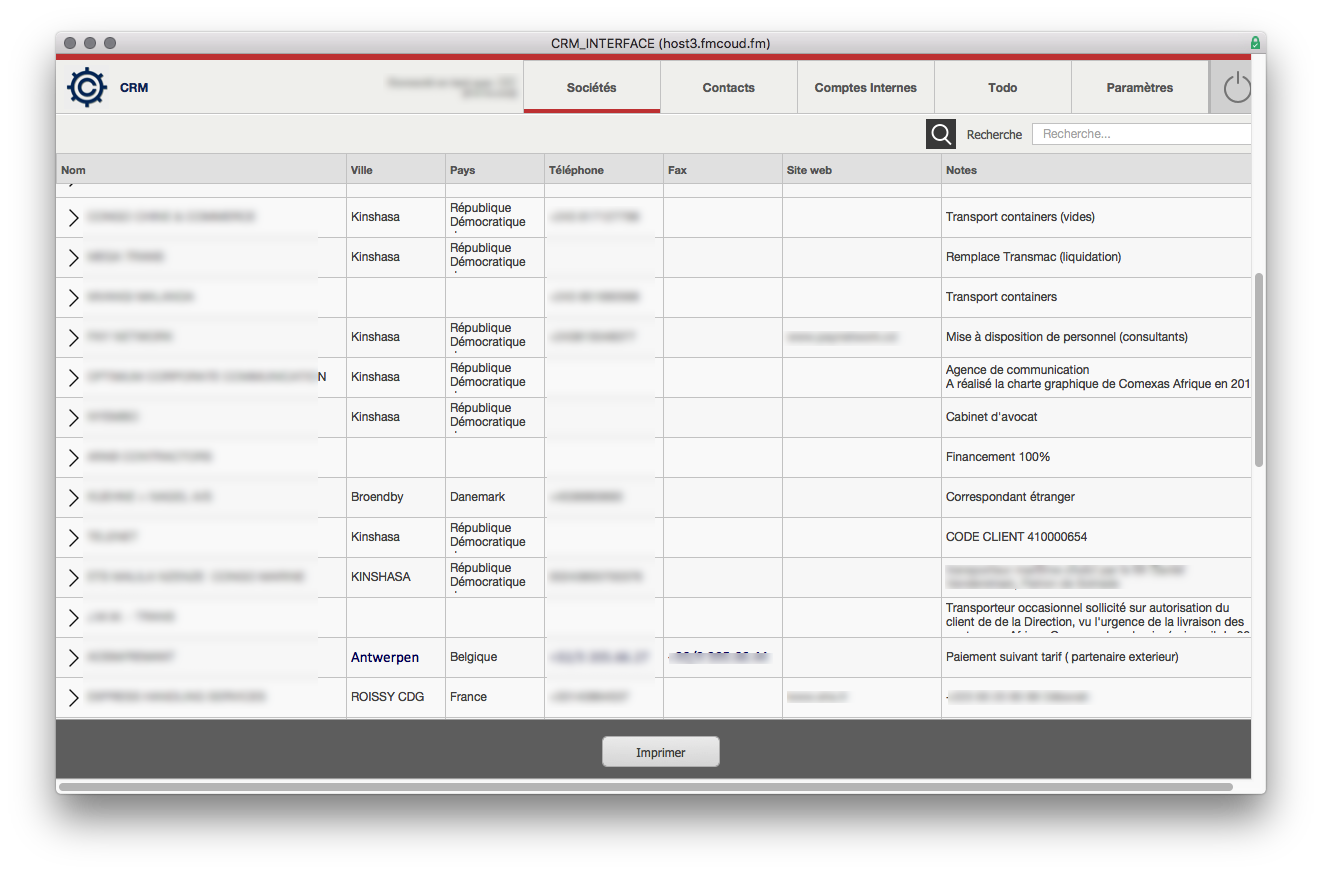Click the Site web column header
This screenshot has height=874, width=1322.
(x=862, y=170)
